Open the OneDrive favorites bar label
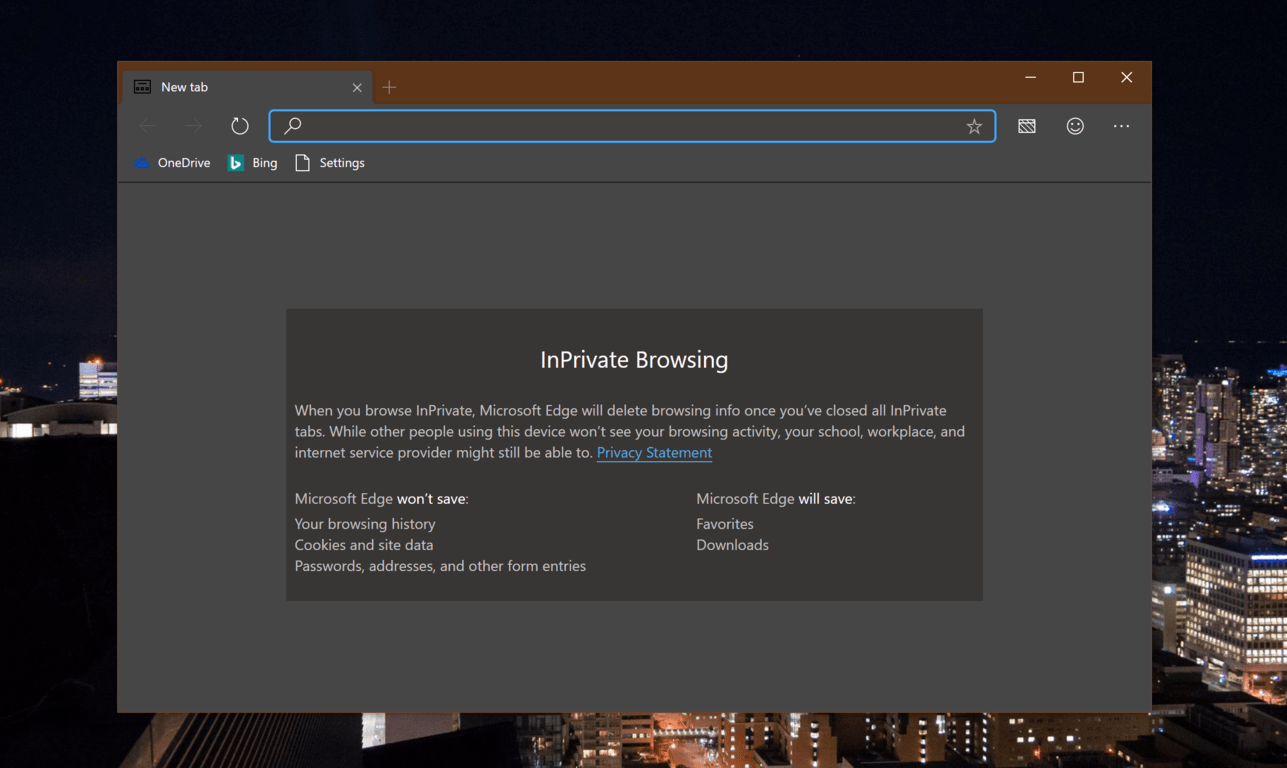 (x=184, y=163)
